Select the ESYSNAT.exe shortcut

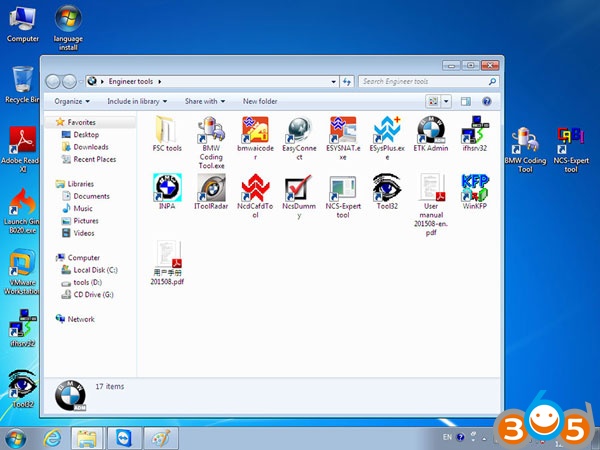[343, 138]
